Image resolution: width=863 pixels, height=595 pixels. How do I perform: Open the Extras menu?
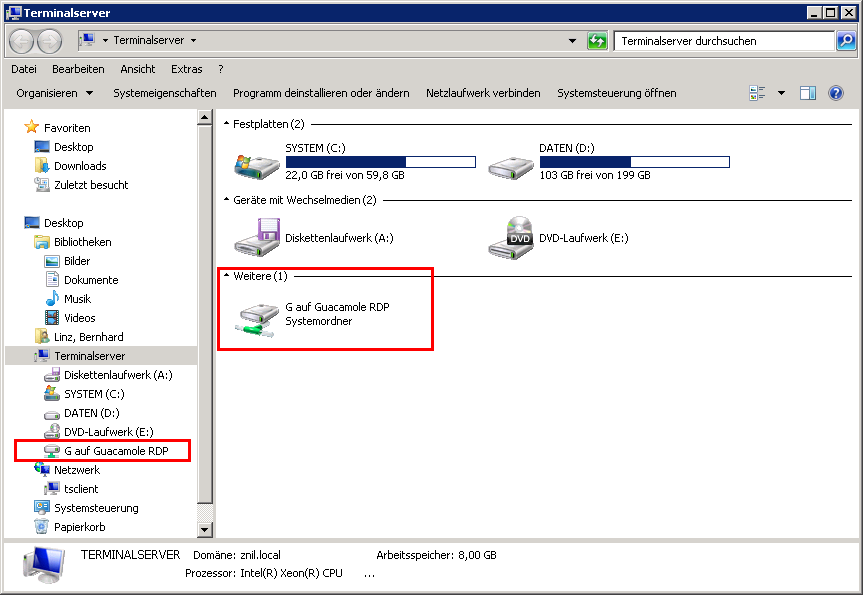pos(186,69)
